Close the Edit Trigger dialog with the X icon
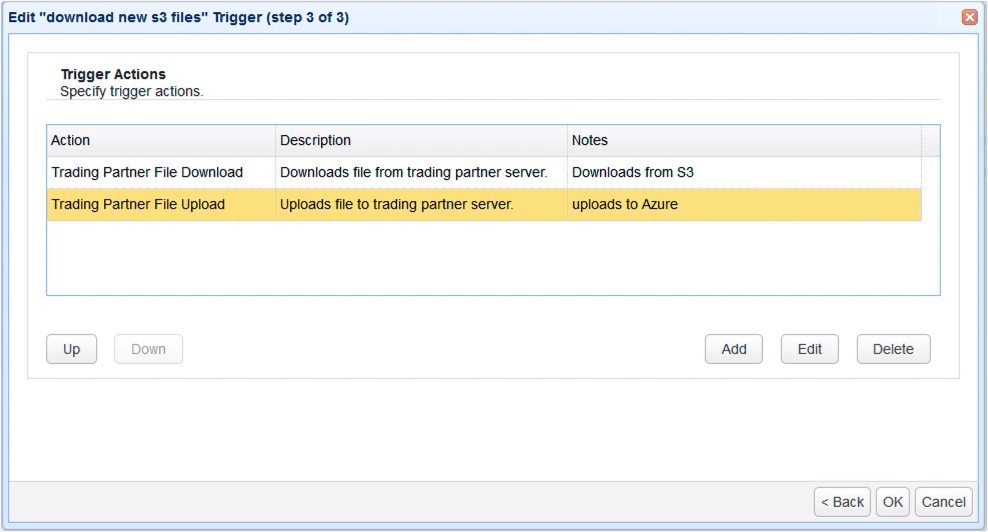 coord(968,18)
